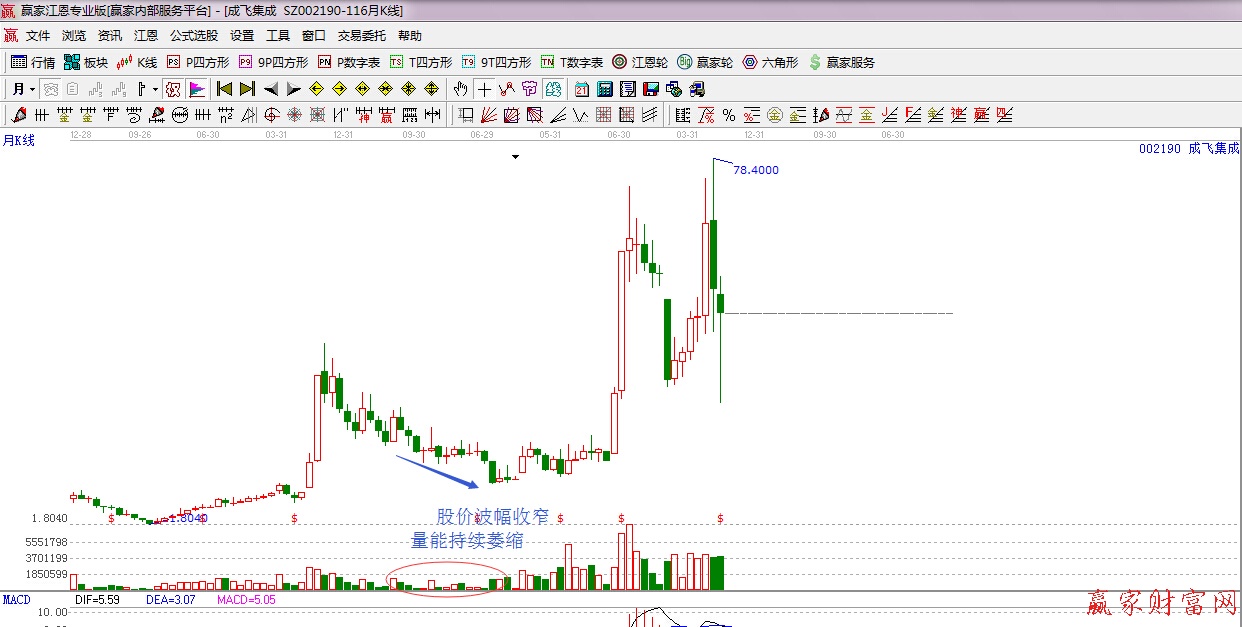Open the 江恩轮 Gann wheel tool

coord(640,62)
